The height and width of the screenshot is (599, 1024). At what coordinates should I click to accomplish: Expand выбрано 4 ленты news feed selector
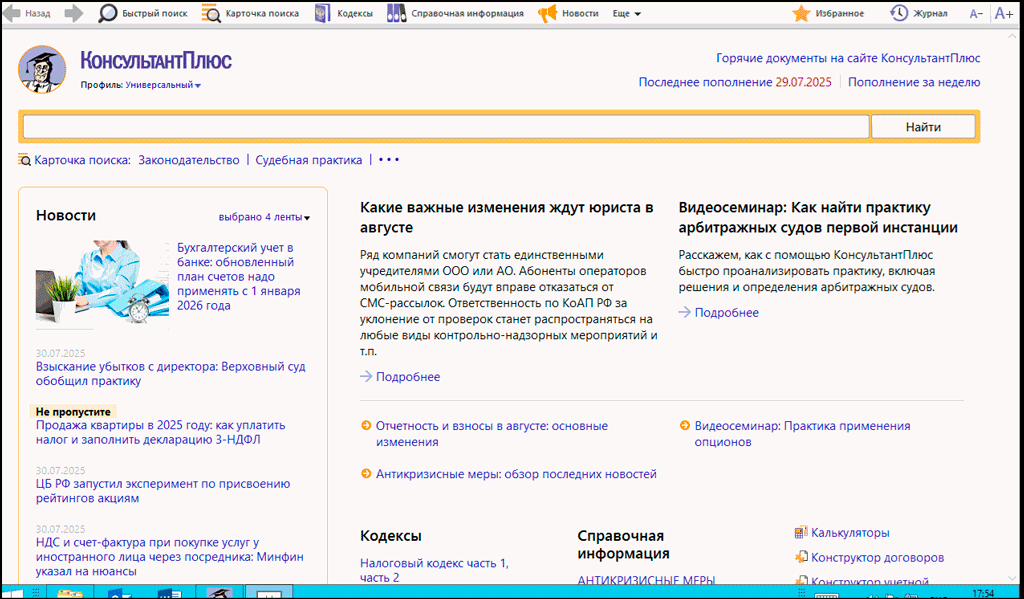tap(264, 218)
